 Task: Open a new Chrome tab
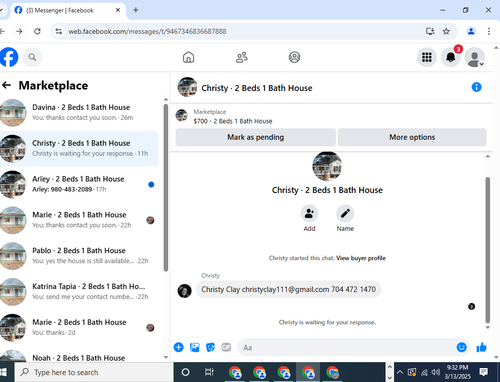pyautogui.click(x=136, y=10)
